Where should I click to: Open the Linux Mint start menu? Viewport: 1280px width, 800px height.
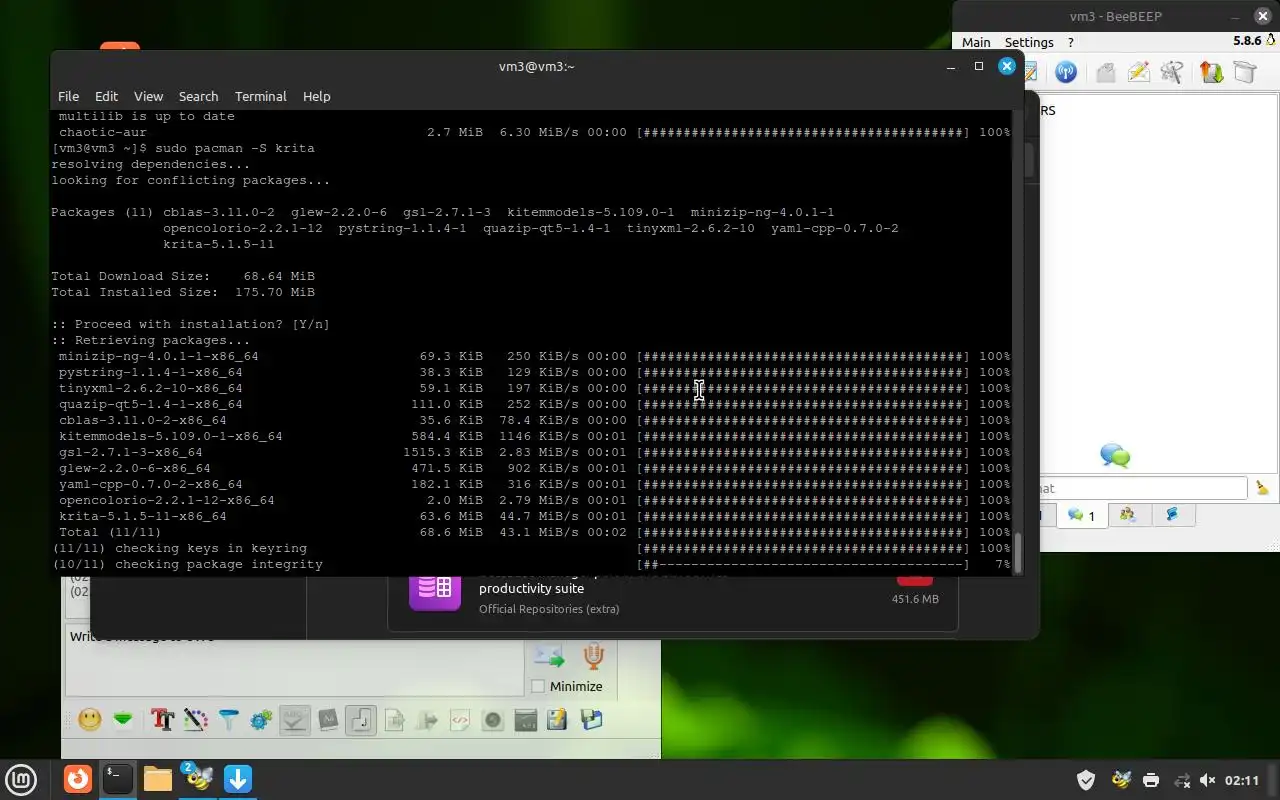21,779
